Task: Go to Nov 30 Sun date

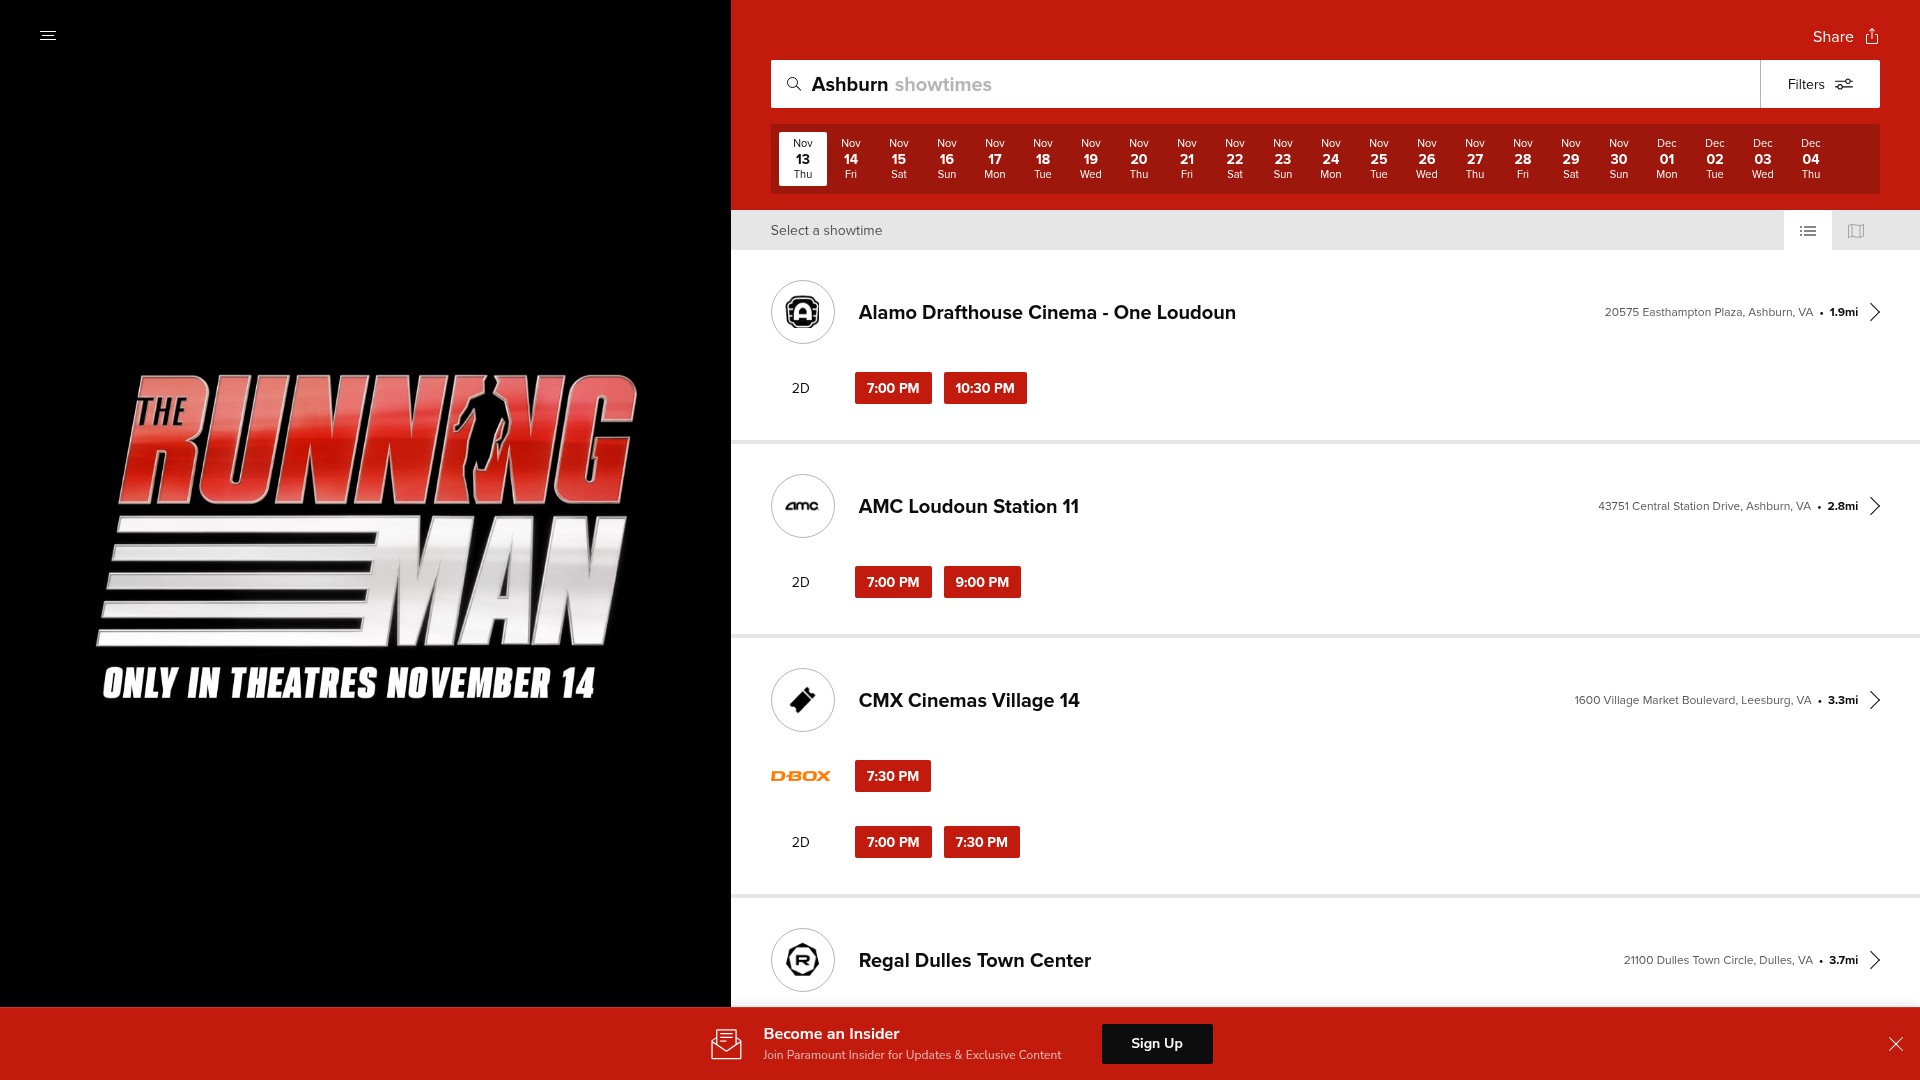Action: tap(1619, 159)
